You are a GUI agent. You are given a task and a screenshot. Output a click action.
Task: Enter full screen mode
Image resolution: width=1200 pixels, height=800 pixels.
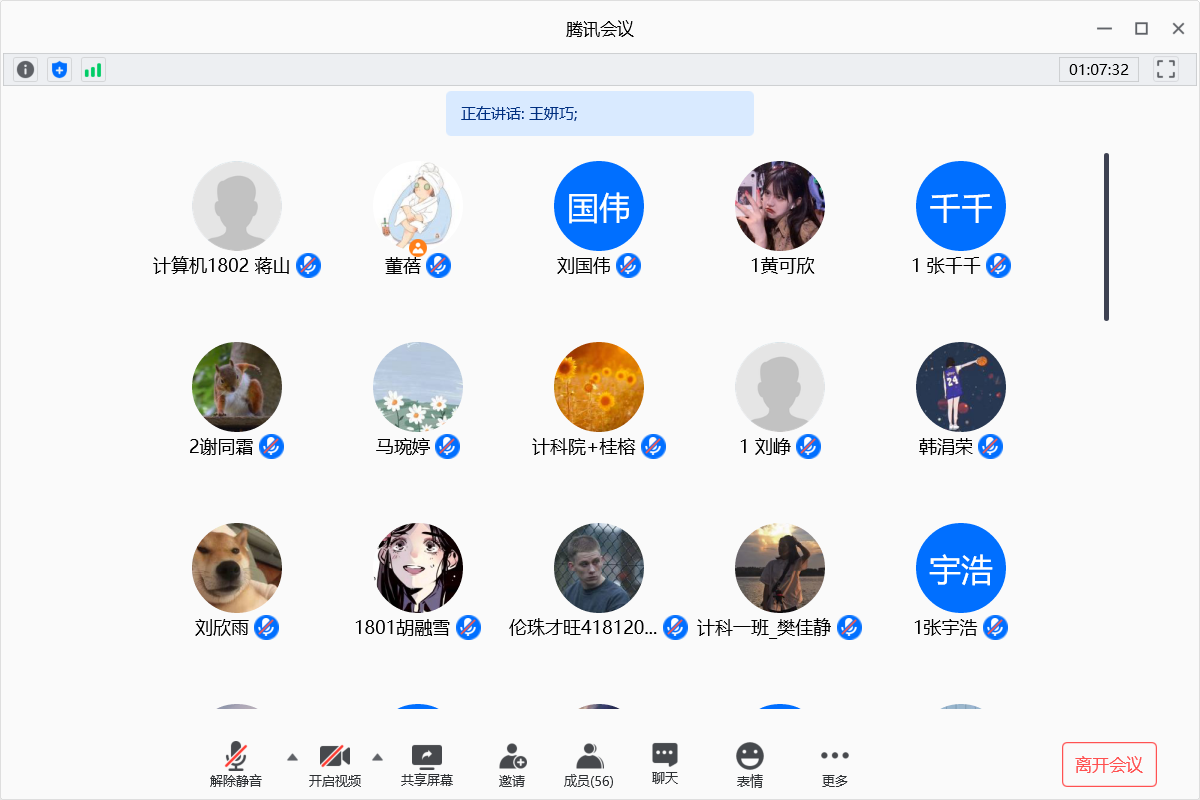coord(1165,69)
